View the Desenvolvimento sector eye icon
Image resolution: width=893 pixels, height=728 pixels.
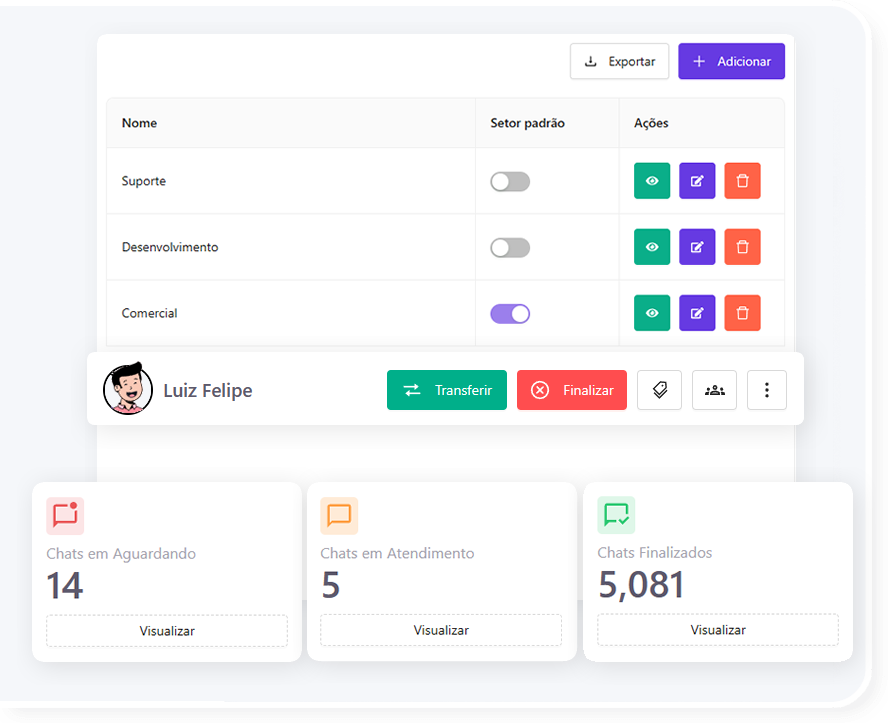(652, 247)
